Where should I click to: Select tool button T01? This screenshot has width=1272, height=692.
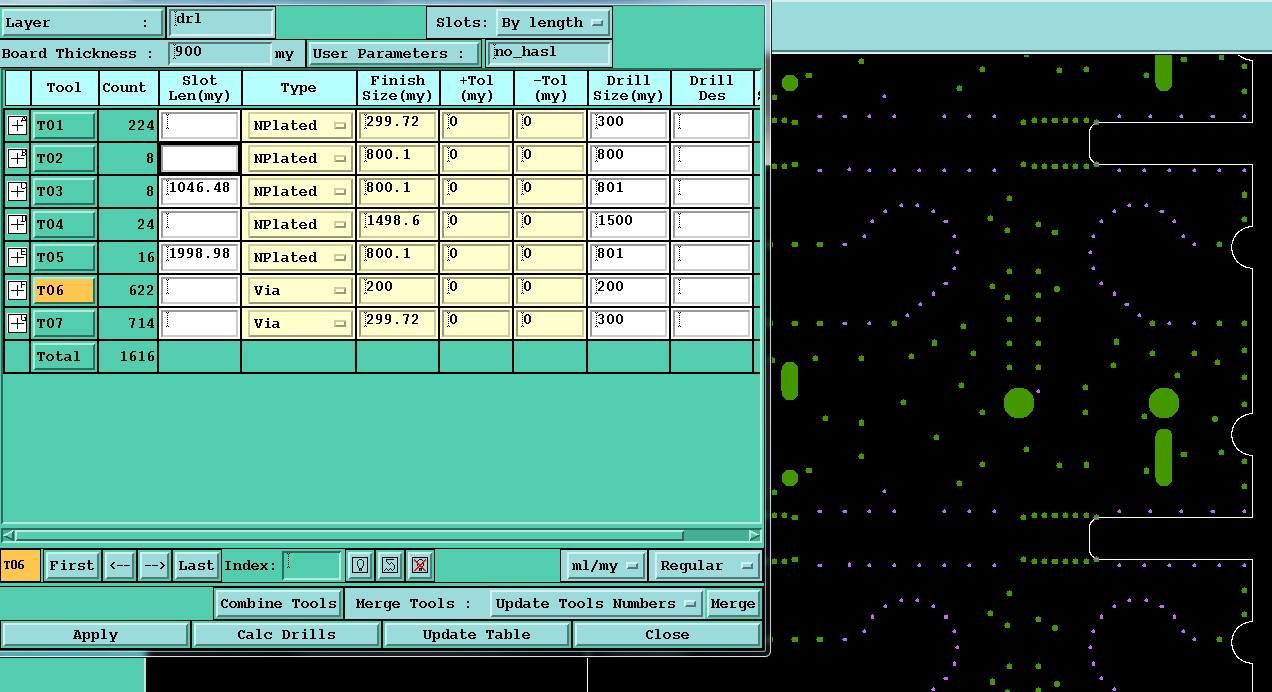tap(64, 125)
